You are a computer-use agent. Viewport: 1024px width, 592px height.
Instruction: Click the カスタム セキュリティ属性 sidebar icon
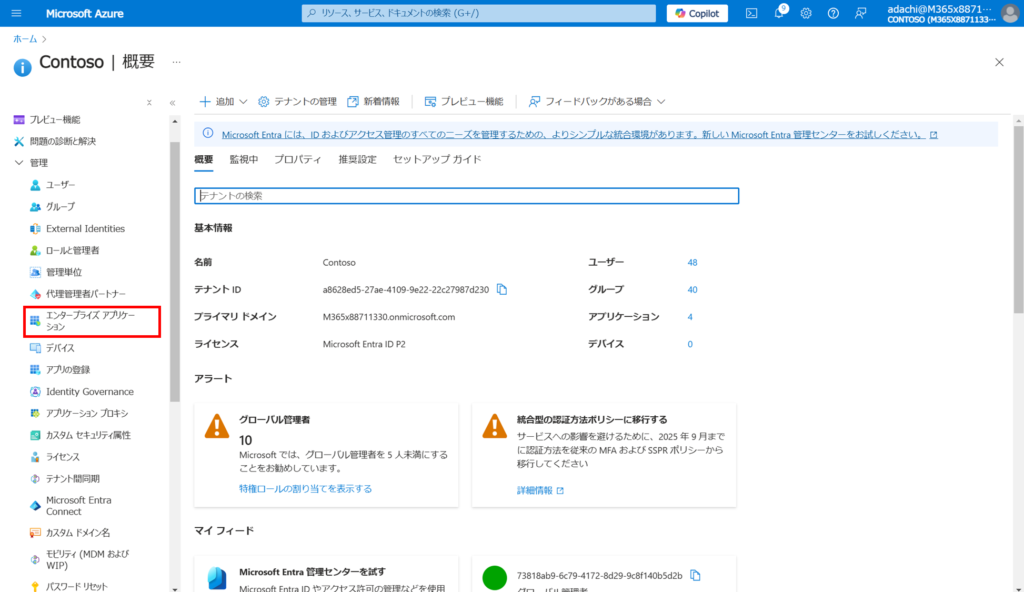35,435
